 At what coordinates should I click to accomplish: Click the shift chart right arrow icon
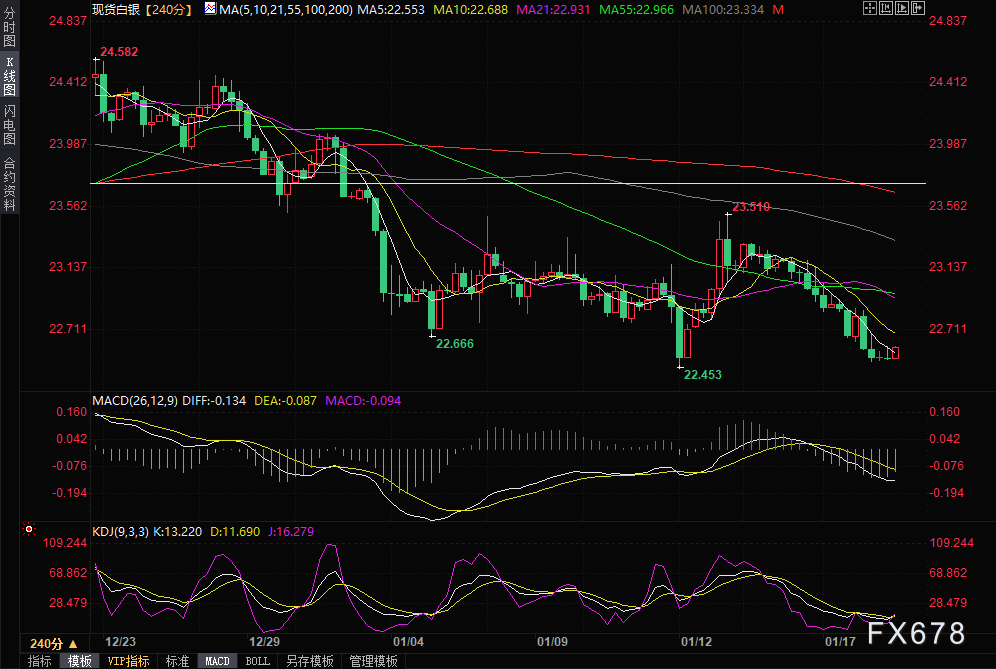pos(918,8)
